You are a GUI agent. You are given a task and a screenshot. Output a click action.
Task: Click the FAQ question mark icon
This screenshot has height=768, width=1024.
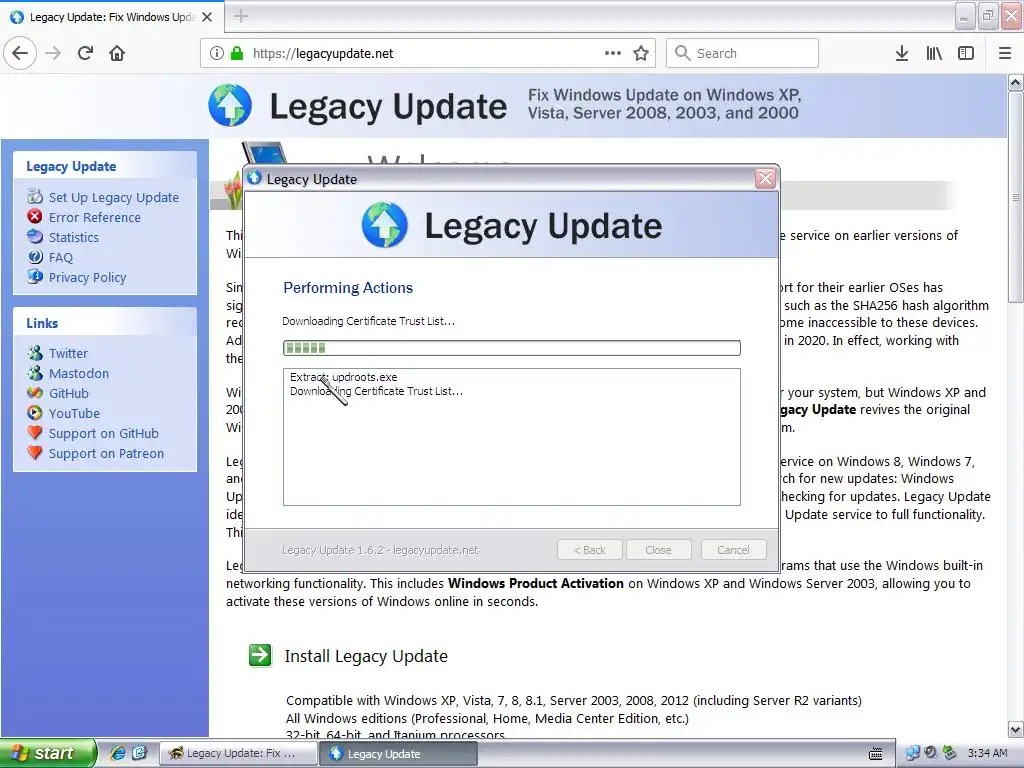click(x=35, y=257)
